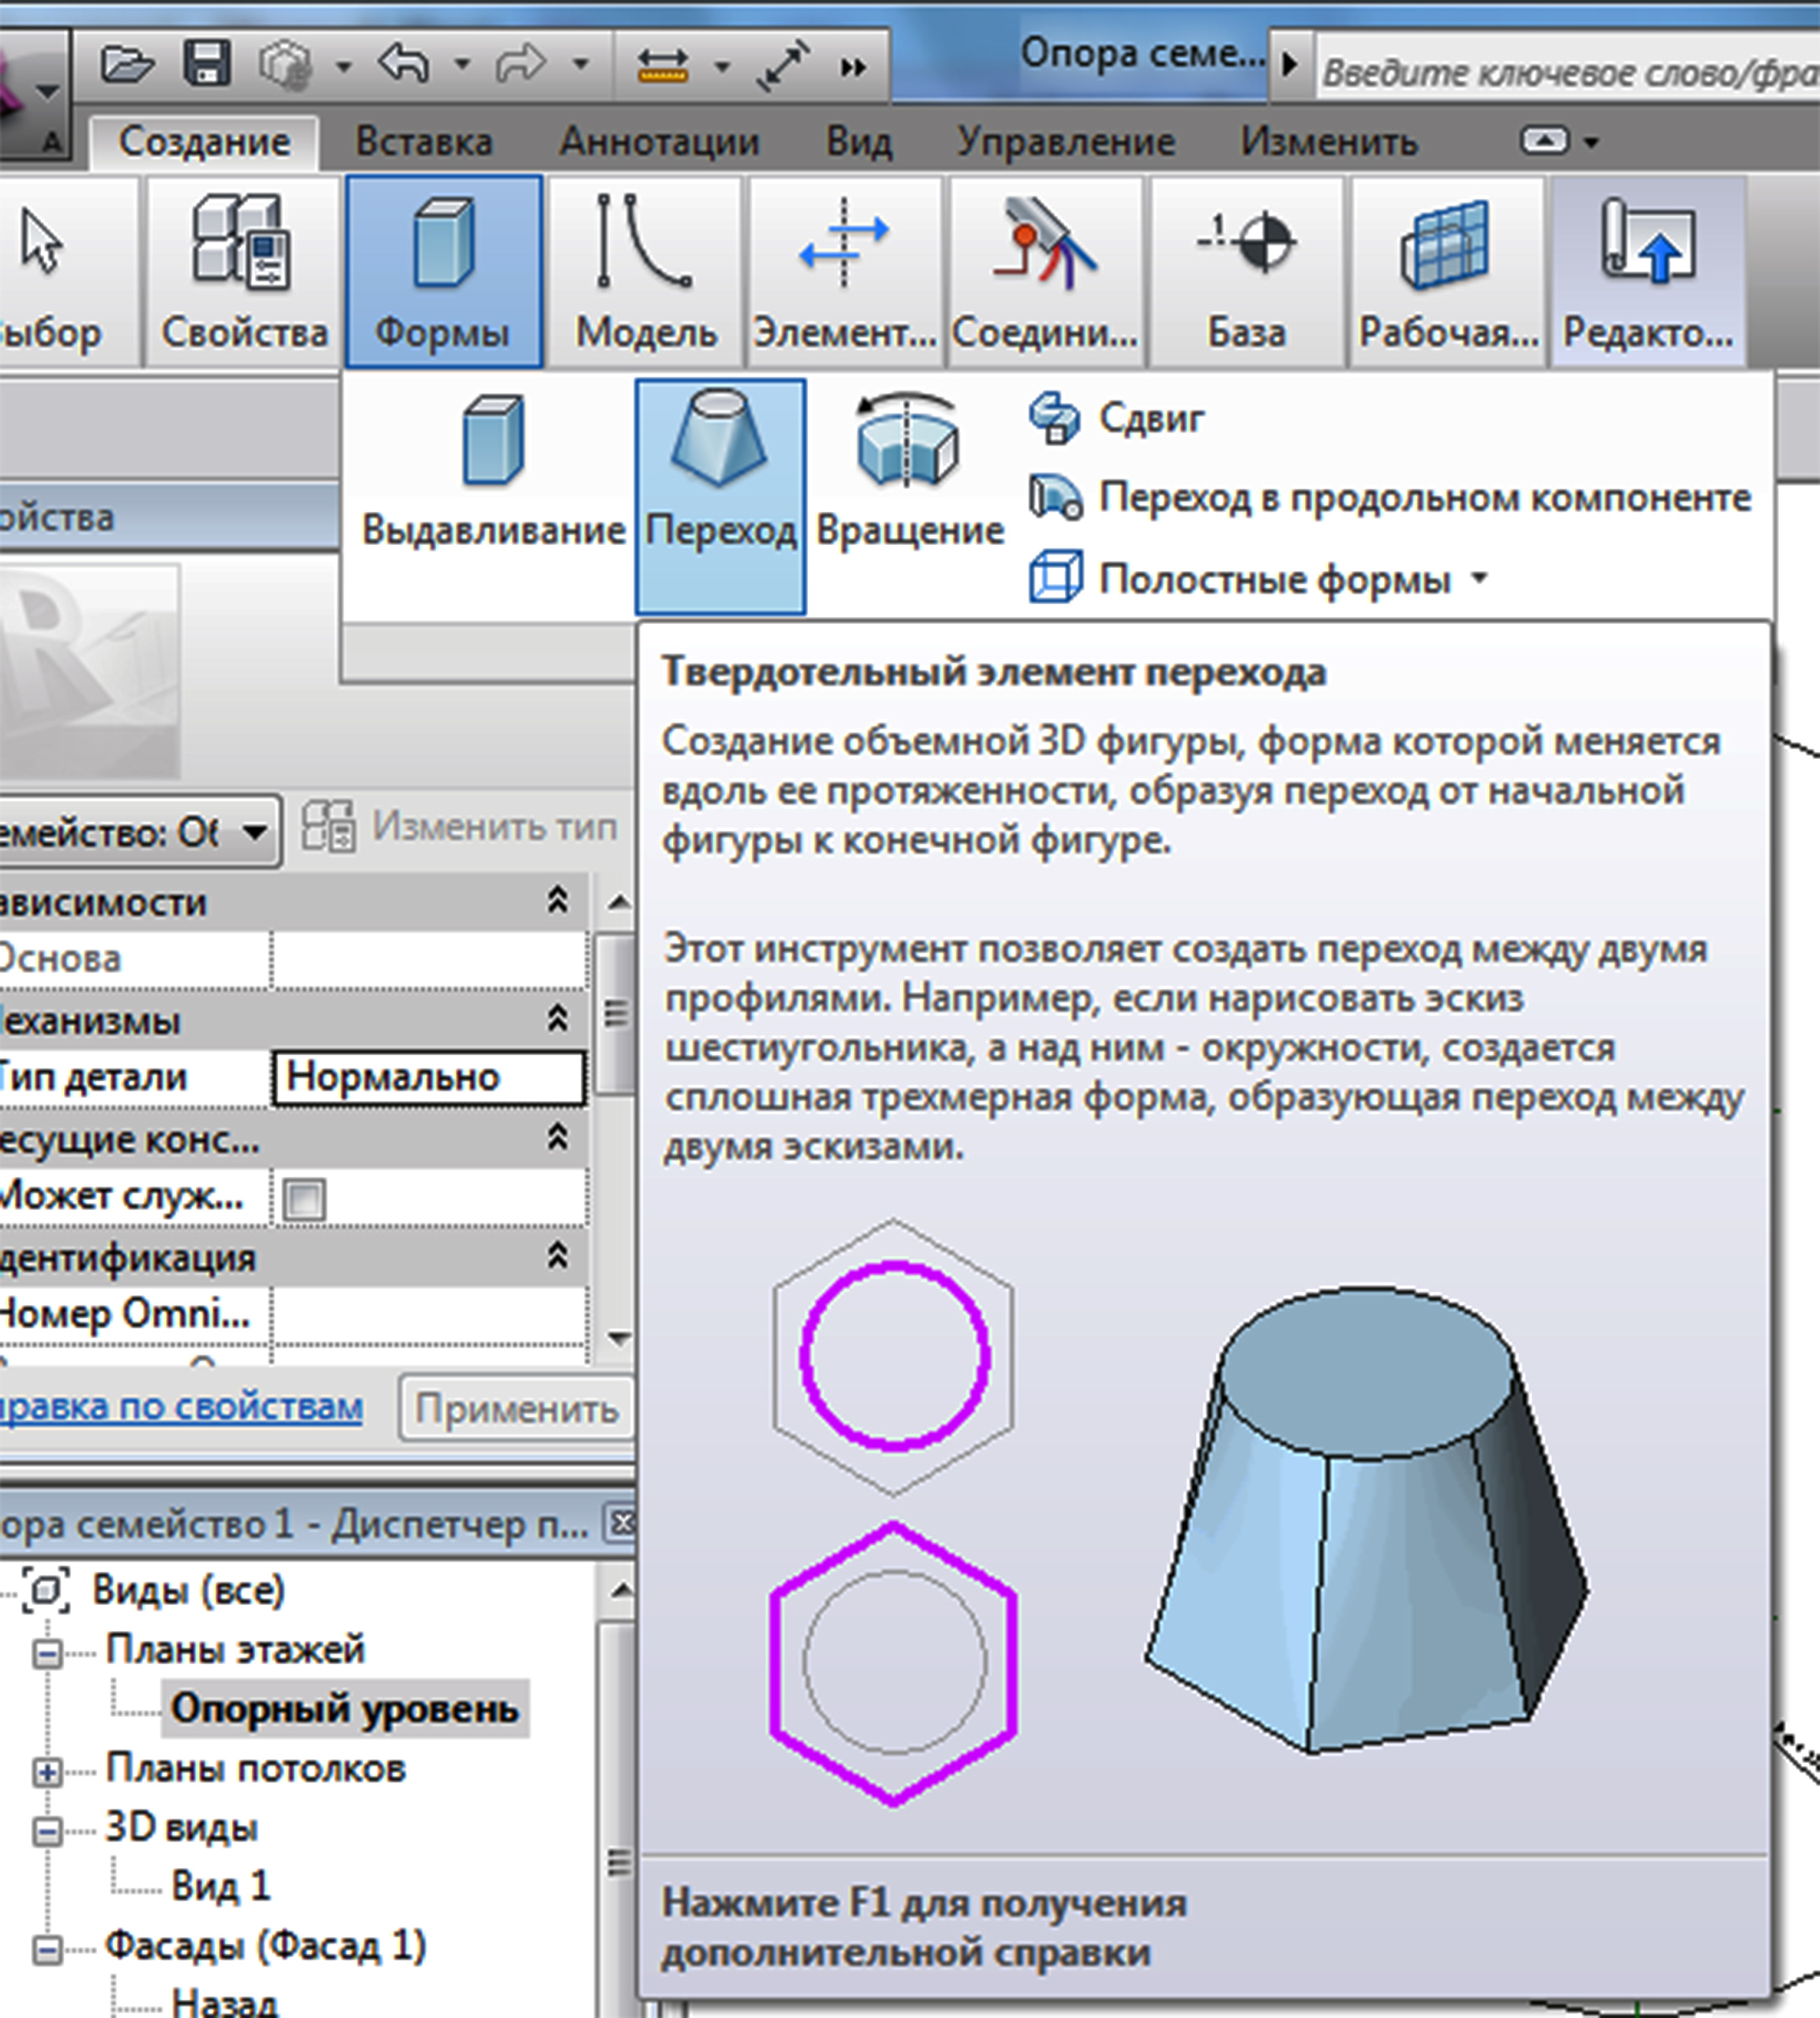This screenshot has height=2018, width=1820.
Task: Select the Вращение revolve tool
Action: [908, 470]
